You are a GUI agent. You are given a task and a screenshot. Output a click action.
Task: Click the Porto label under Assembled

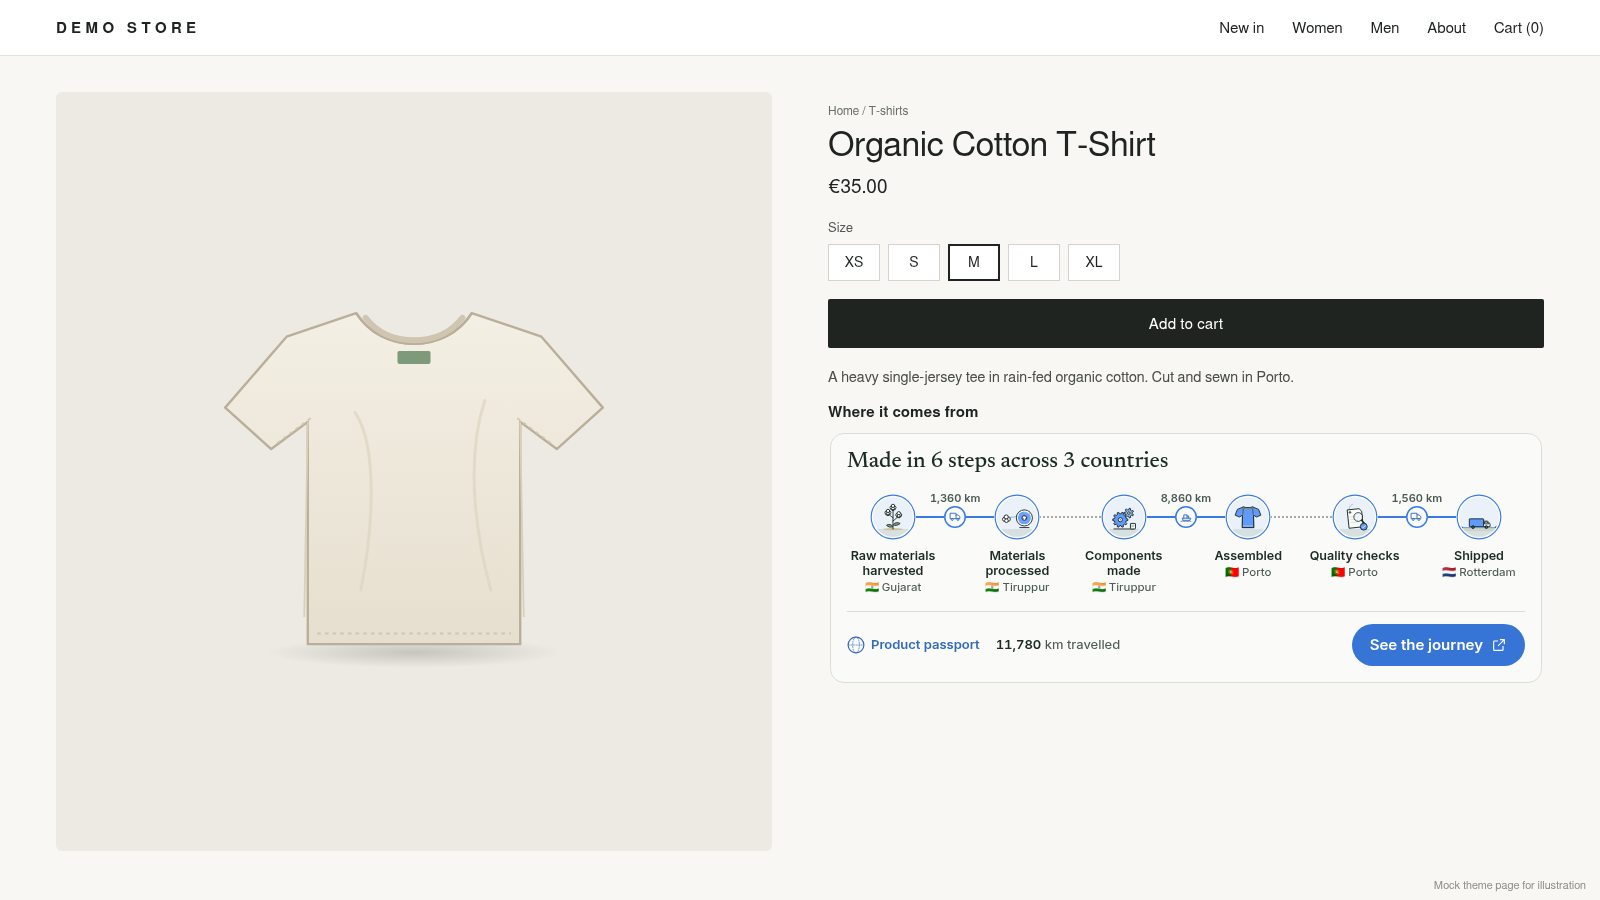1248,573
